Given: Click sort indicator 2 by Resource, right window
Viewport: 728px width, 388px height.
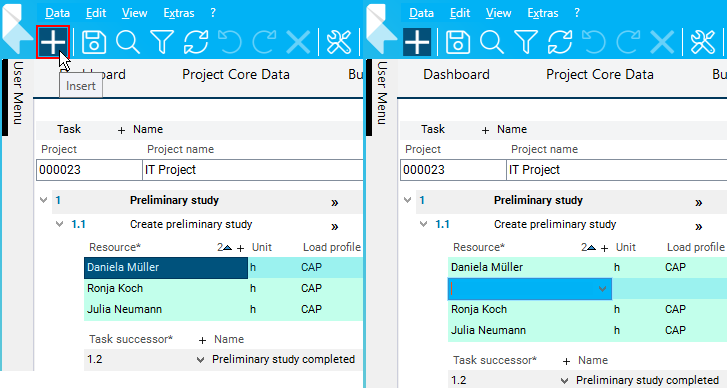Looking at the screenshot, I should pos(588,247).
